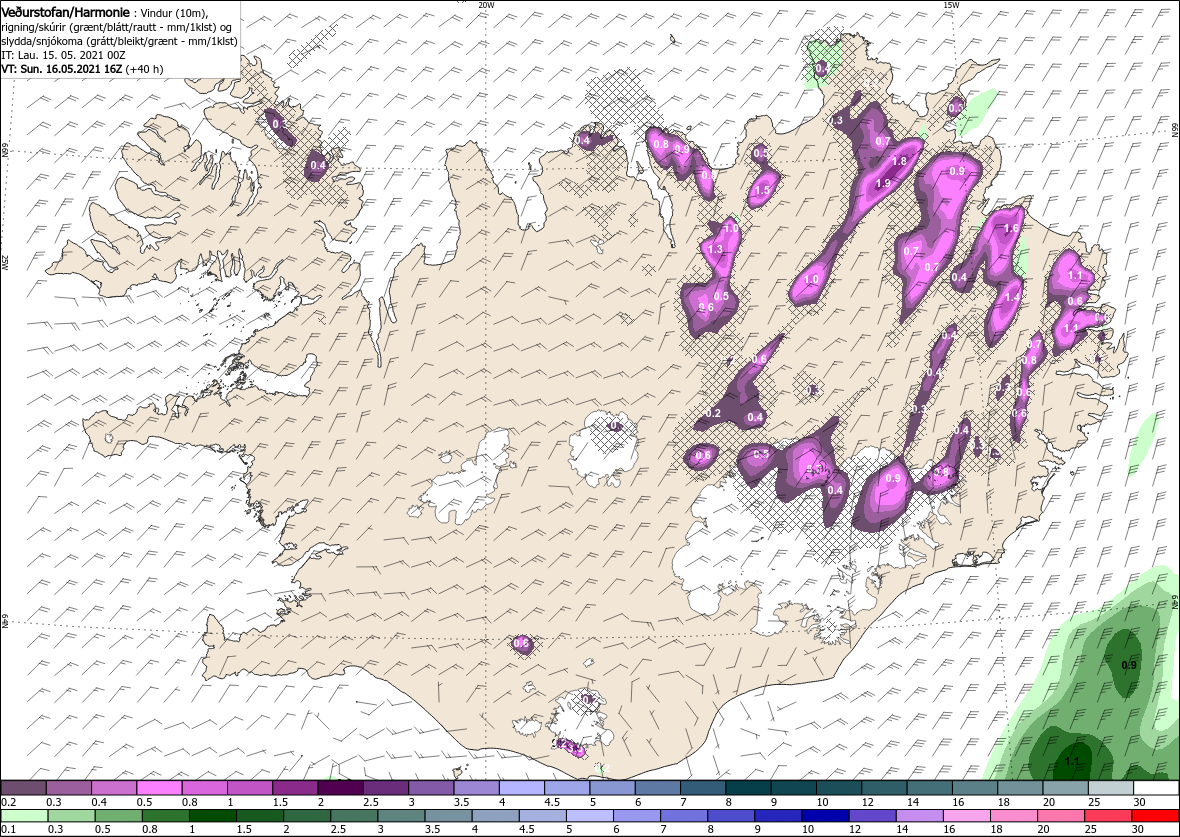Select the 1.5 magenta swatch in the upper legend row

point(295,788)
